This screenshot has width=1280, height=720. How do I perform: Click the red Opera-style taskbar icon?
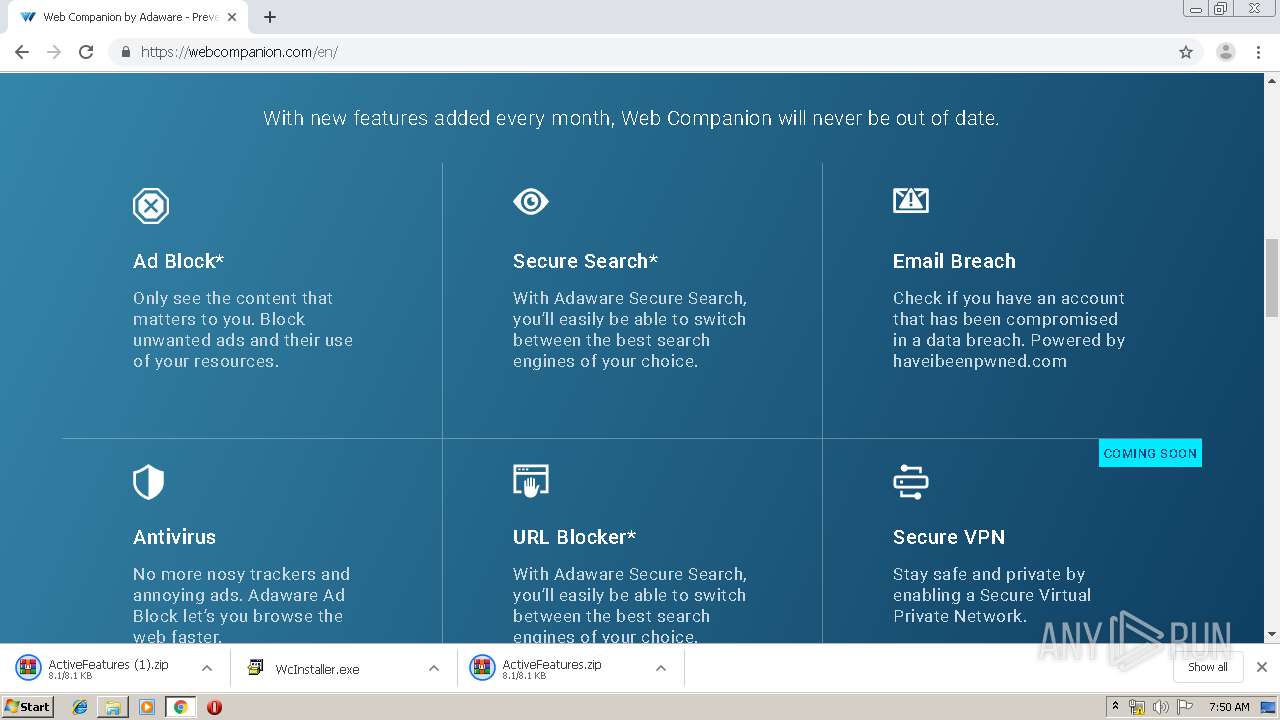click(214, 707)
